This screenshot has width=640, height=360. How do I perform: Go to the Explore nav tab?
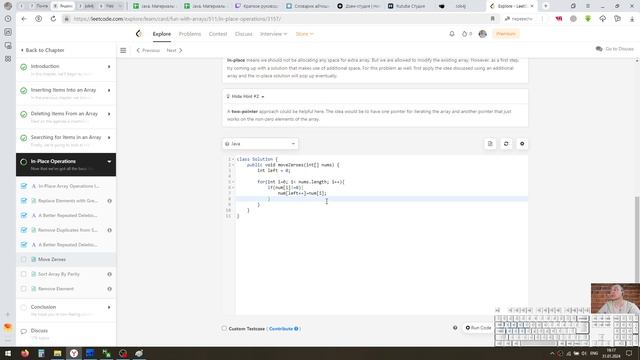point(162,34)
